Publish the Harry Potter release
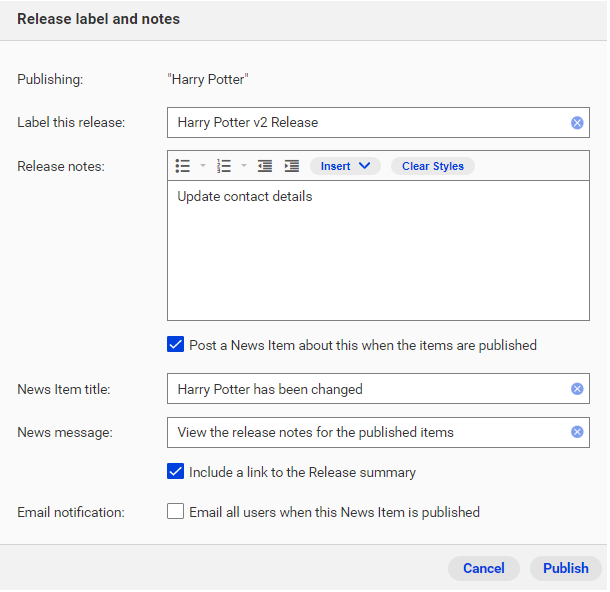 [566, 568]
